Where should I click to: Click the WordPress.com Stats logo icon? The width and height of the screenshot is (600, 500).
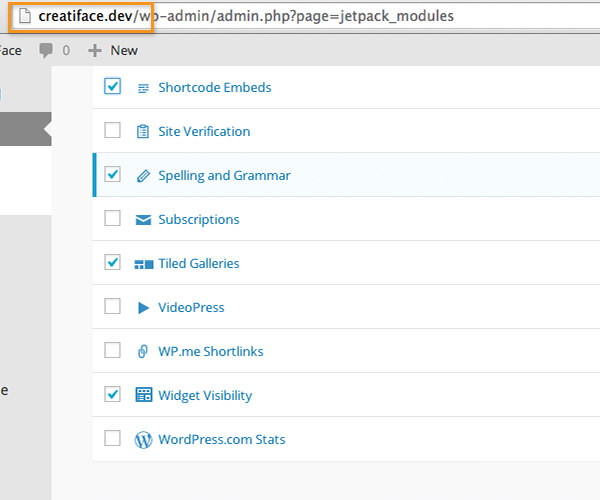[x=143, y=440]
